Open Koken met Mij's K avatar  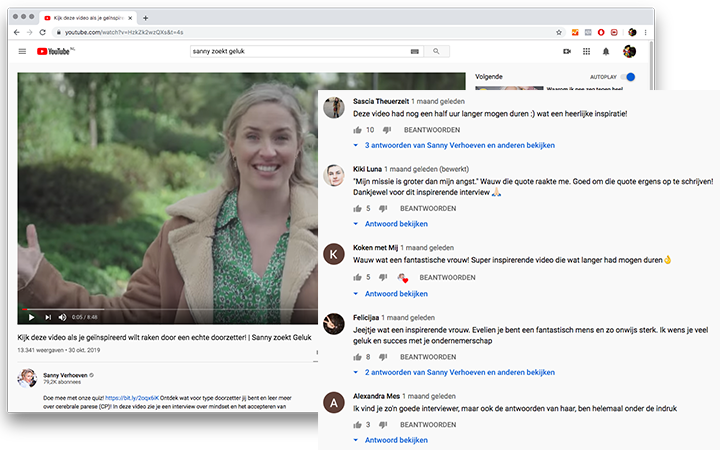334,254
